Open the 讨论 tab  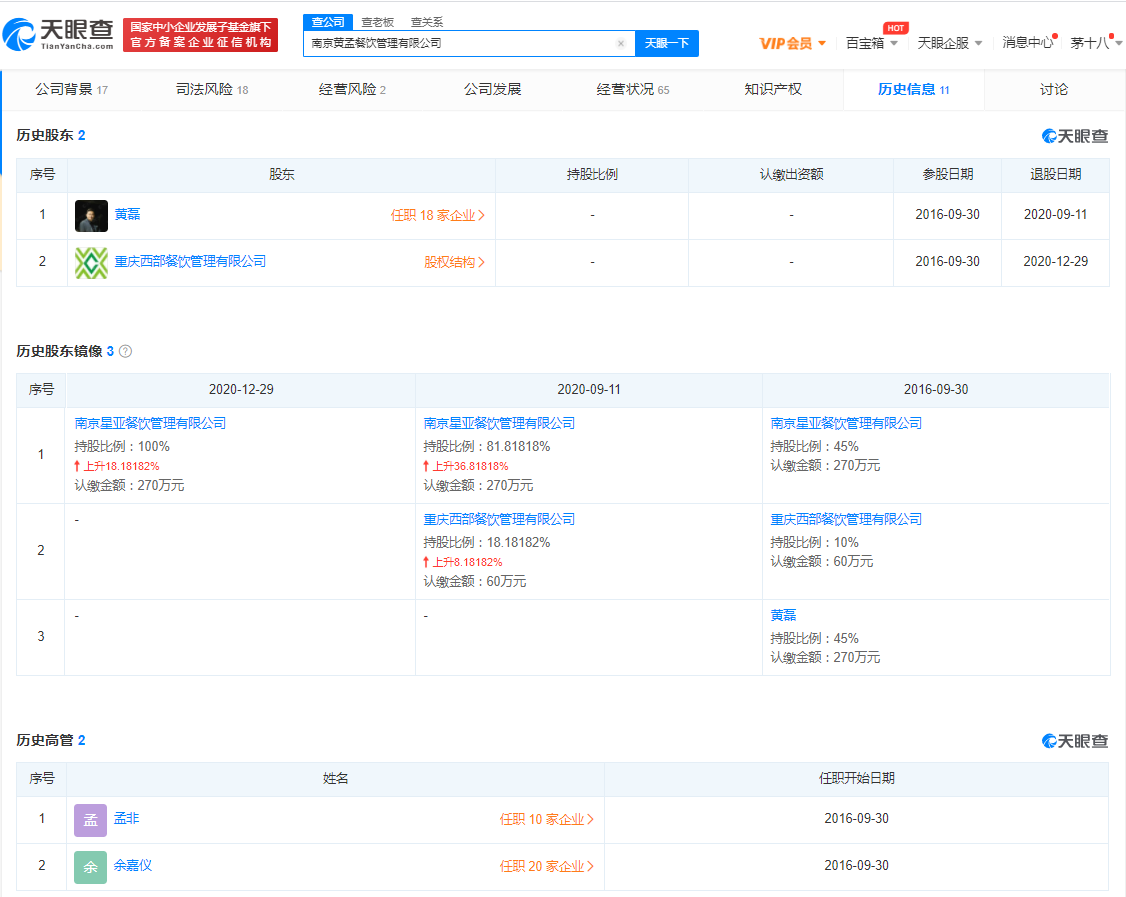click(x=1053, y=89)
